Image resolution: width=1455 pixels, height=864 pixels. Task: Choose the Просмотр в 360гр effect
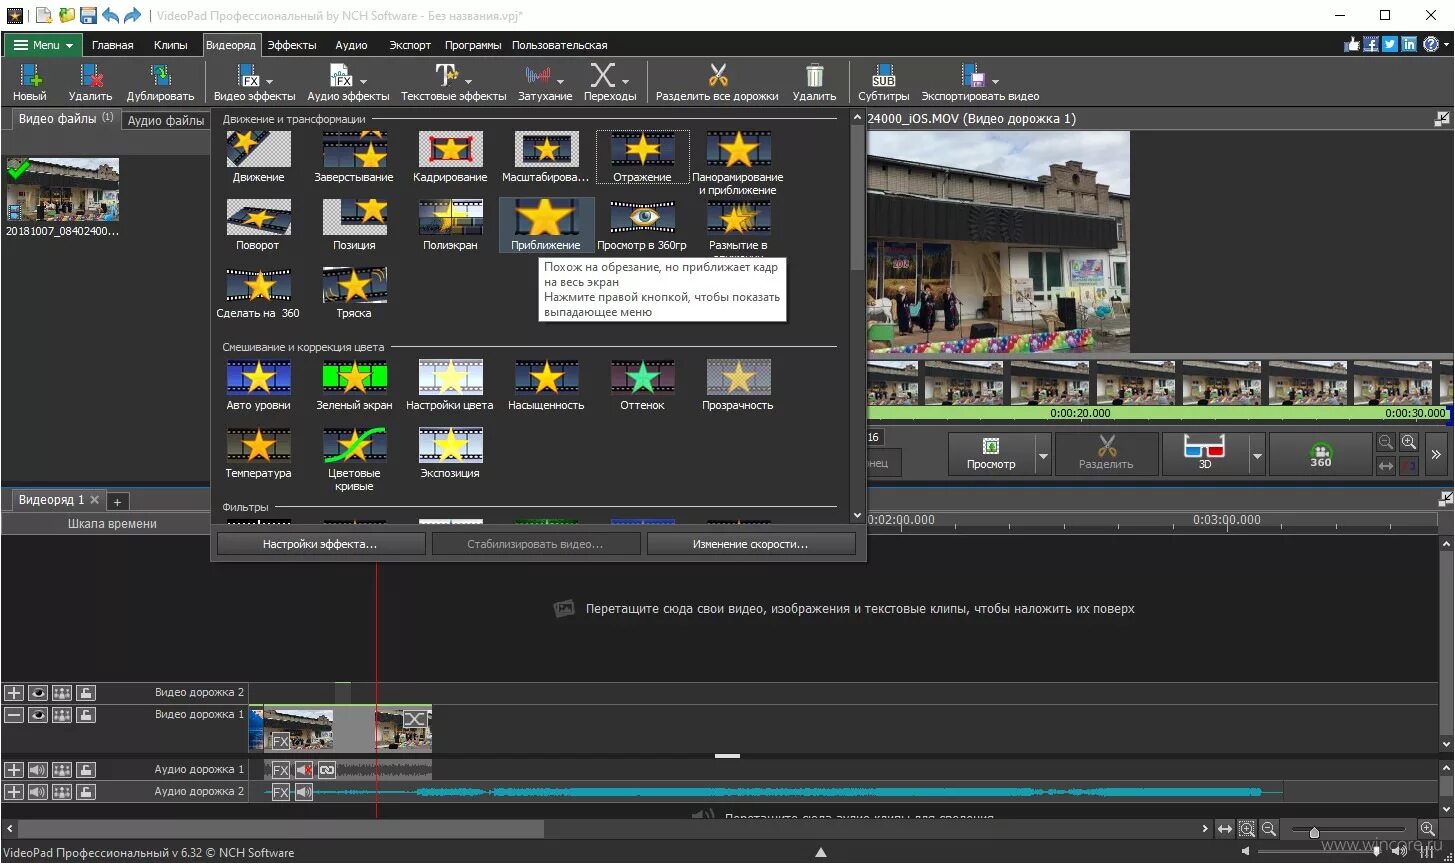click(x=642, y=225)
